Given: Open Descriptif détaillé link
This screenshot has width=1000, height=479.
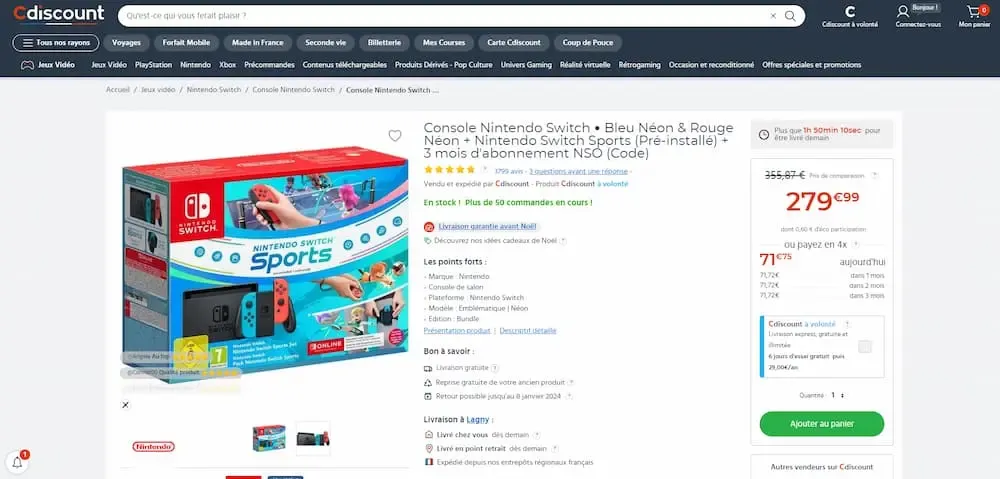Looking at the screenshot, I should [x=527, y=330].
